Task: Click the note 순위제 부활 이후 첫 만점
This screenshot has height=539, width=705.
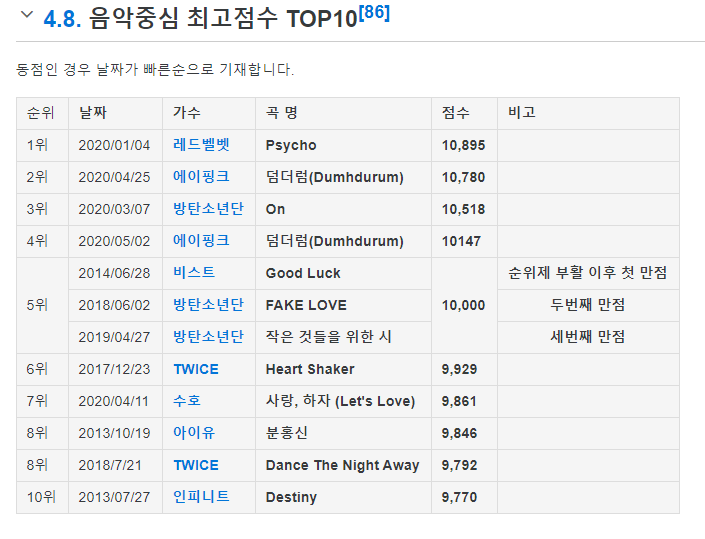Action: click(588, 272)
